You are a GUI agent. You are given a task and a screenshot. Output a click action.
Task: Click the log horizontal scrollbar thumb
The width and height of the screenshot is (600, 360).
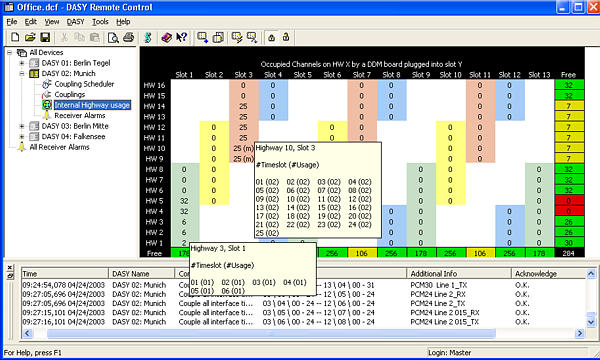[271, 333]
